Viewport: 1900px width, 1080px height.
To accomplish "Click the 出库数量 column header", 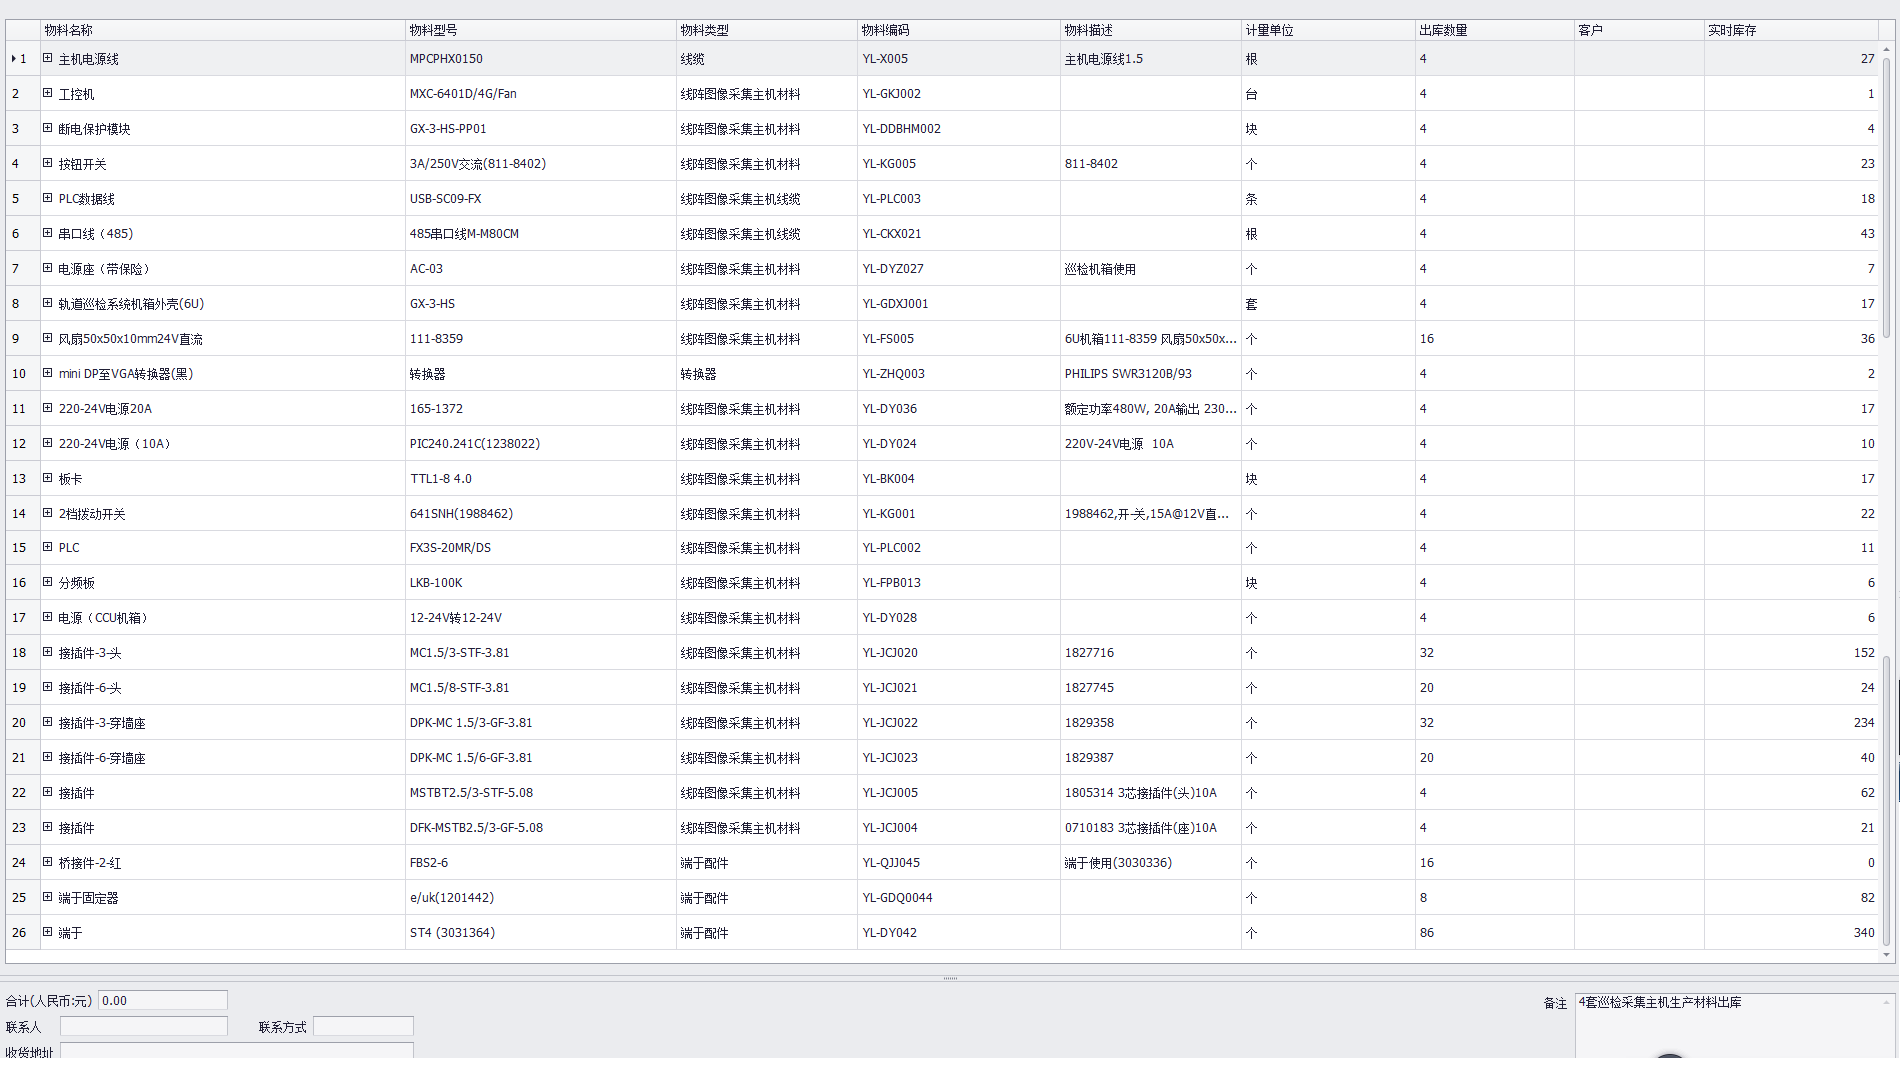I will [1494, 30].
